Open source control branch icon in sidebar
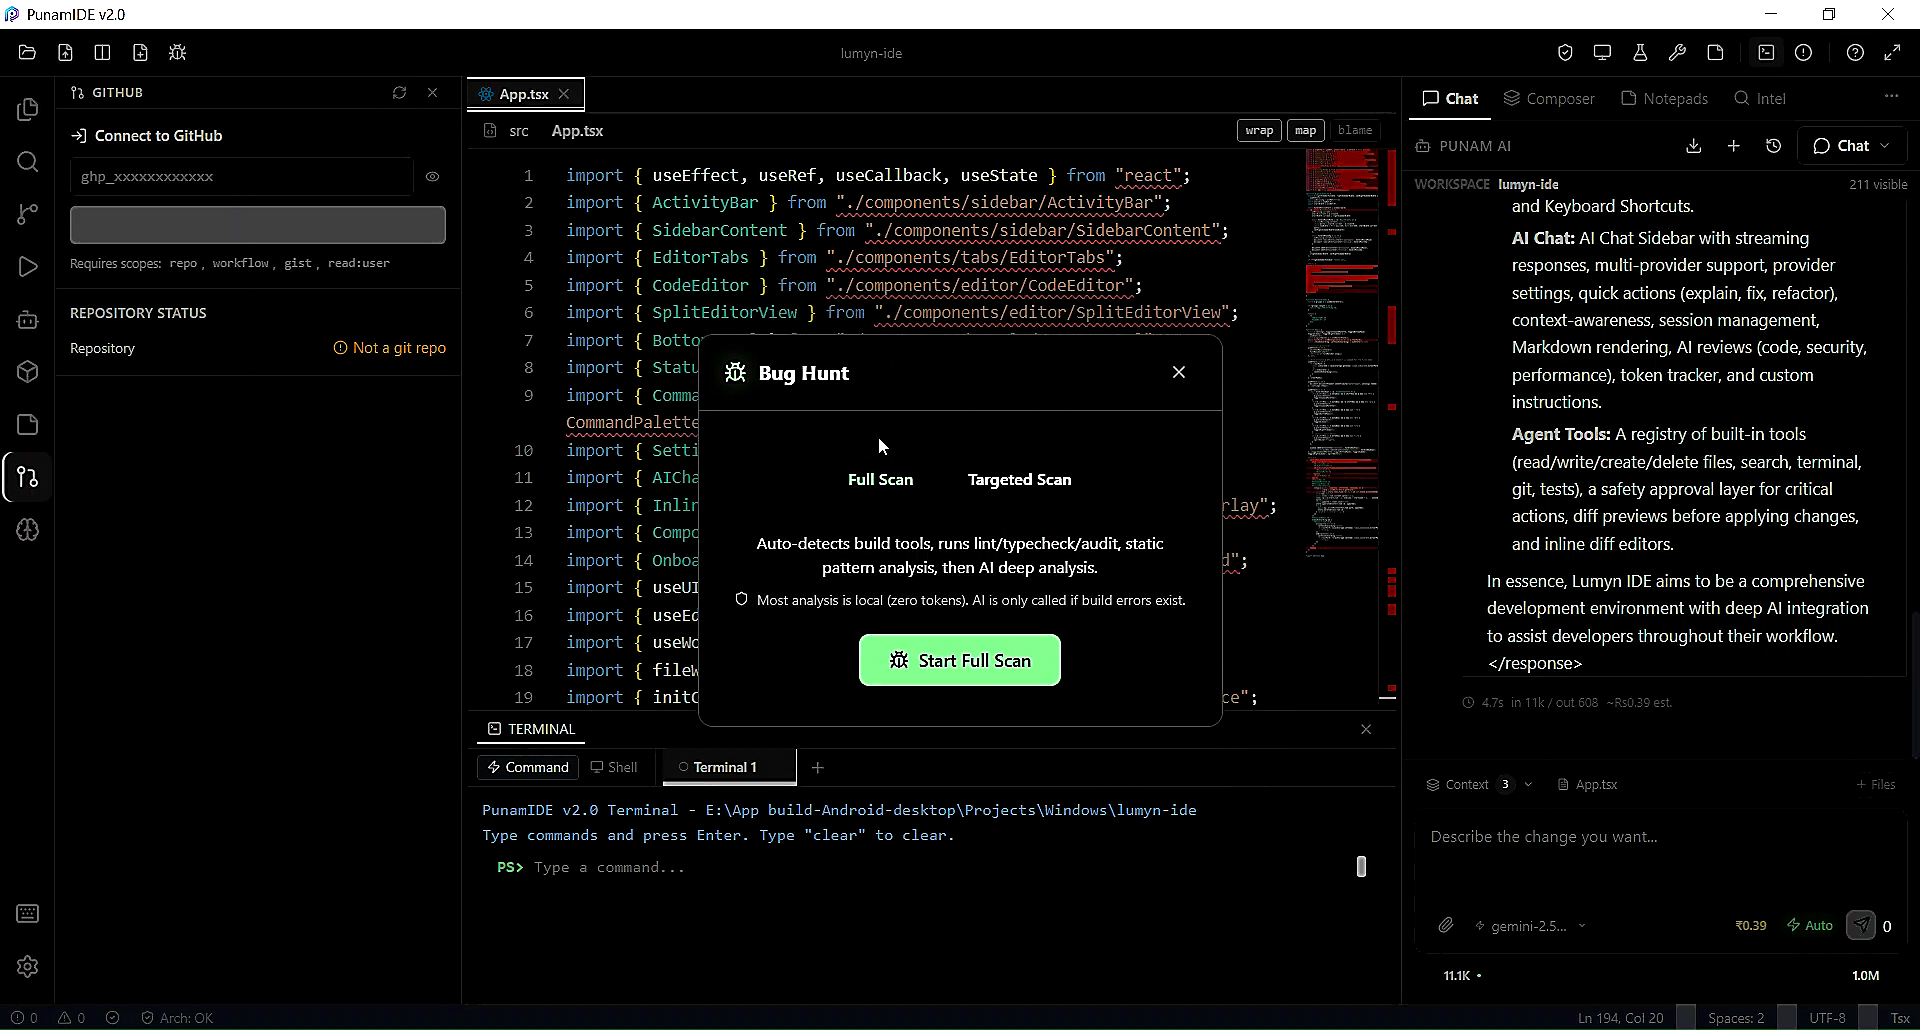Image resolution: width=1920 pixels, height=1030 pixels. pyautogui.click(x=28, y=214)
